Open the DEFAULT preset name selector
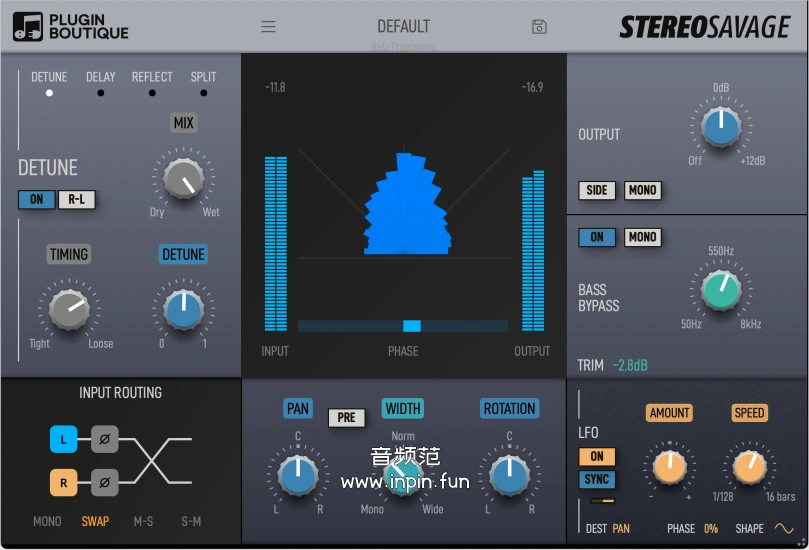This screenshot has height=550, width=809. 403,26
